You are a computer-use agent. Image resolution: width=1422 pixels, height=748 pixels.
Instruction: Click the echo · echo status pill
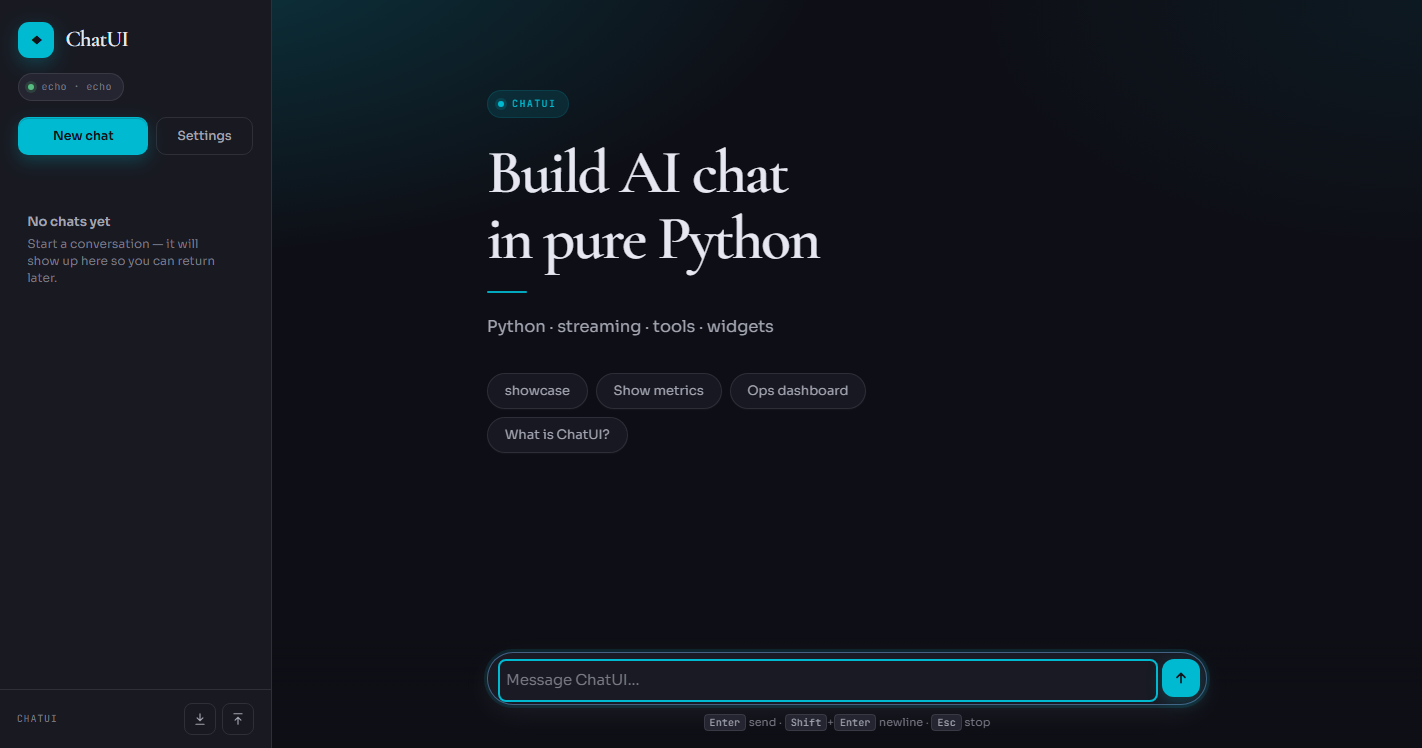click(x=71, y=87)
